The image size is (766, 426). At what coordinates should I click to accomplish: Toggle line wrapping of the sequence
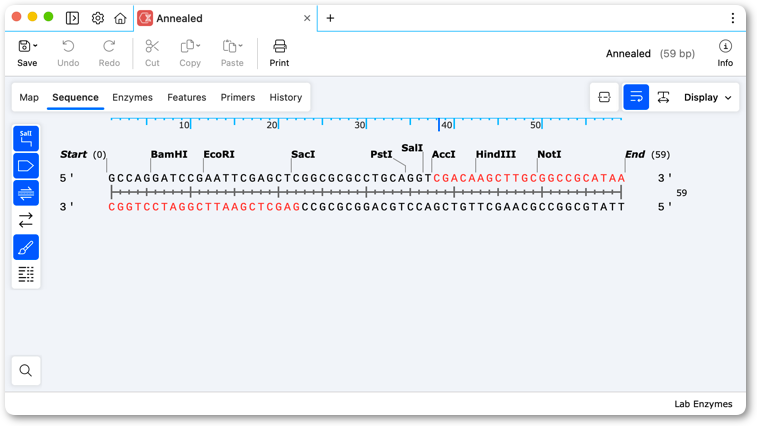636,97
